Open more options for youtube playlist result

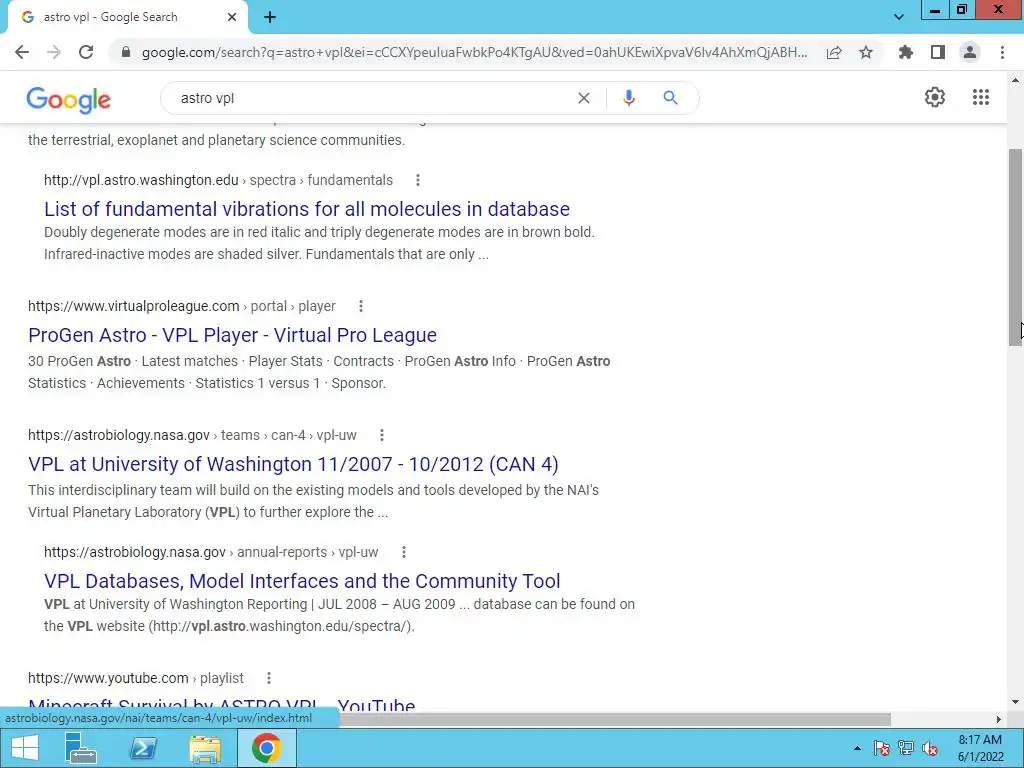[x=268, y=679]
